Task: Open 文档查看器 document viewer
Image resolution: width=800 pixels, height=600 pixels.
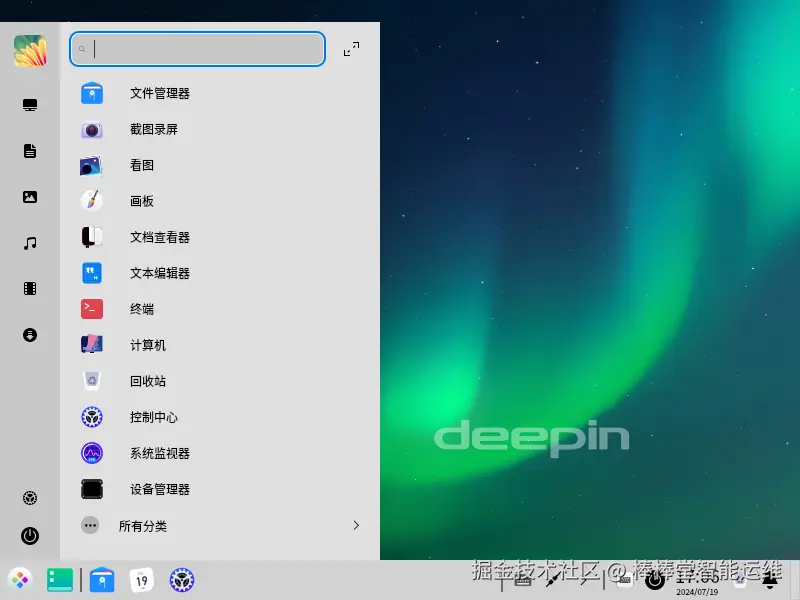Action: [219, 237]
